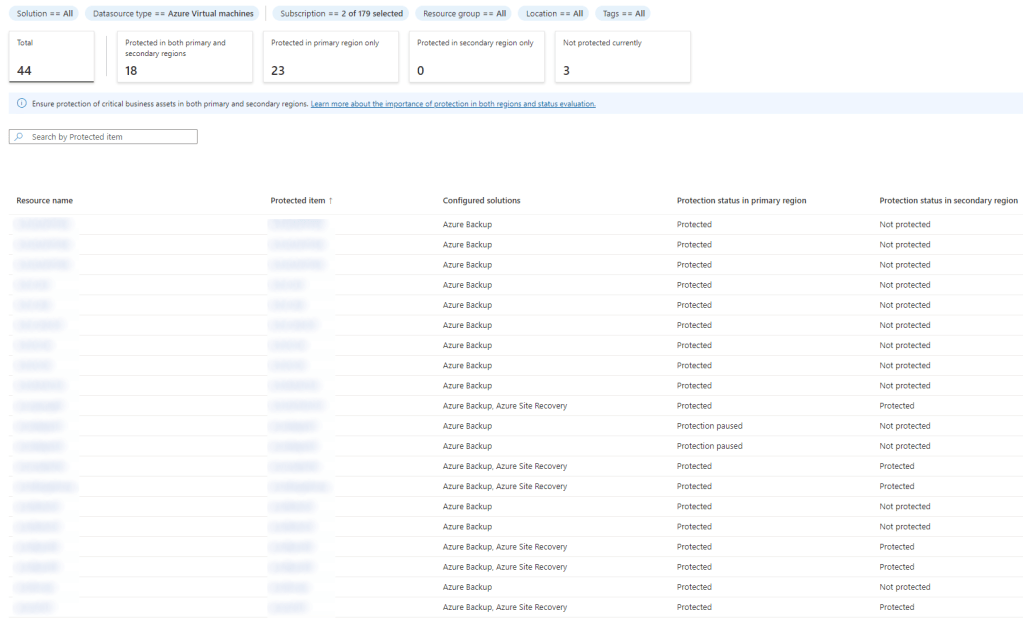Click the Protection status in primary region header
1023x620 pixels.
741,201
